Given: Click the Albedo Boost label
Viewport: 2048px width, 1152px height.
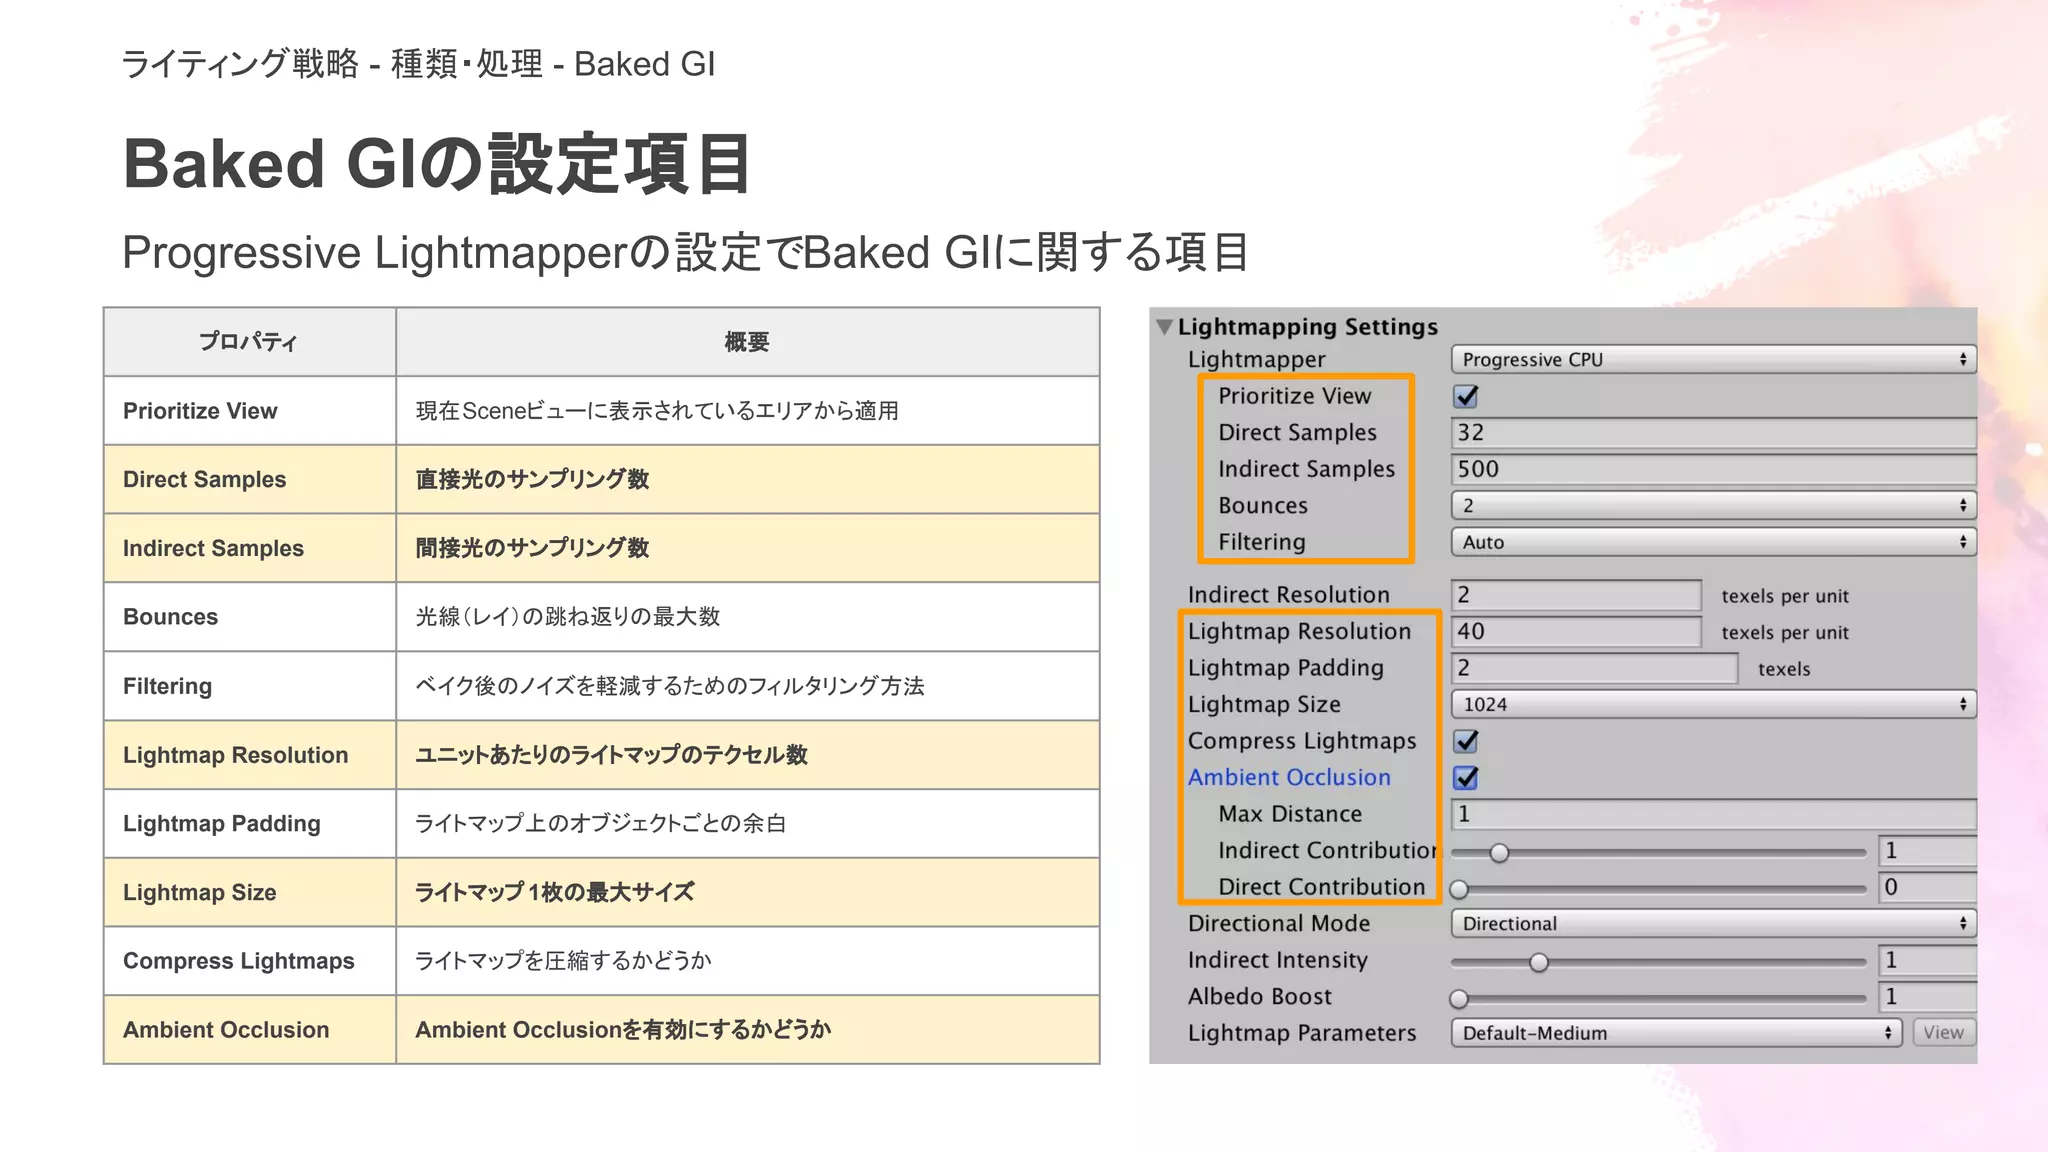Looking at the screenshot, I should [x=1259, y=996].
